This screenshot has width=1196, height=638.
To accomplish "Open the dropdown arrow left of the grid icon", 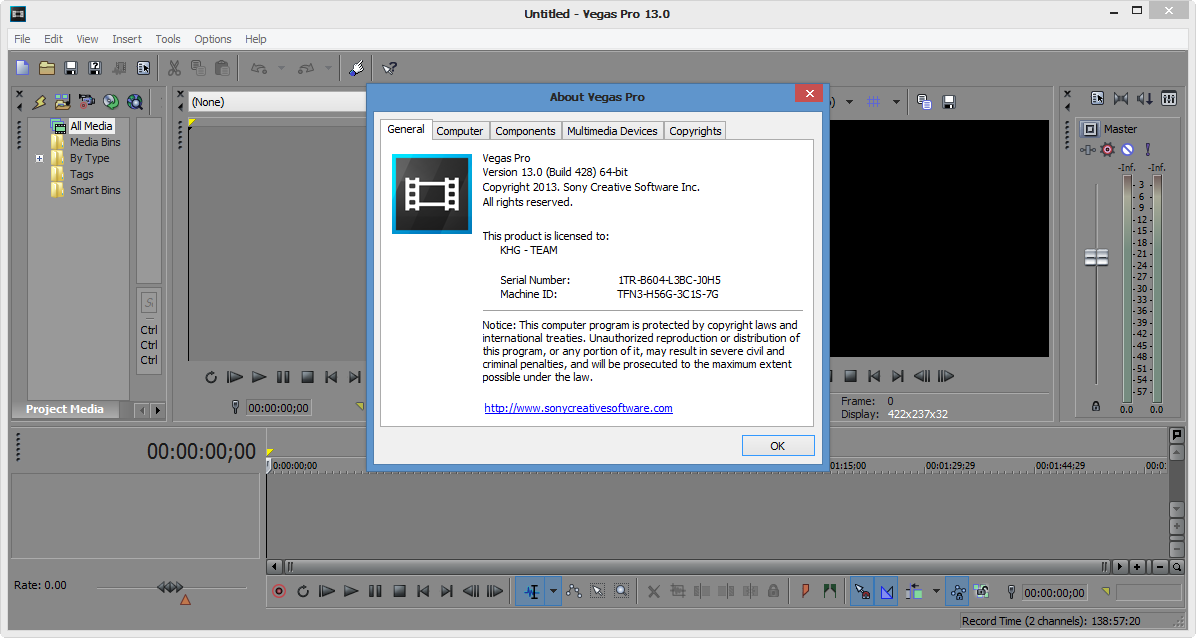I will pos(849,102).
